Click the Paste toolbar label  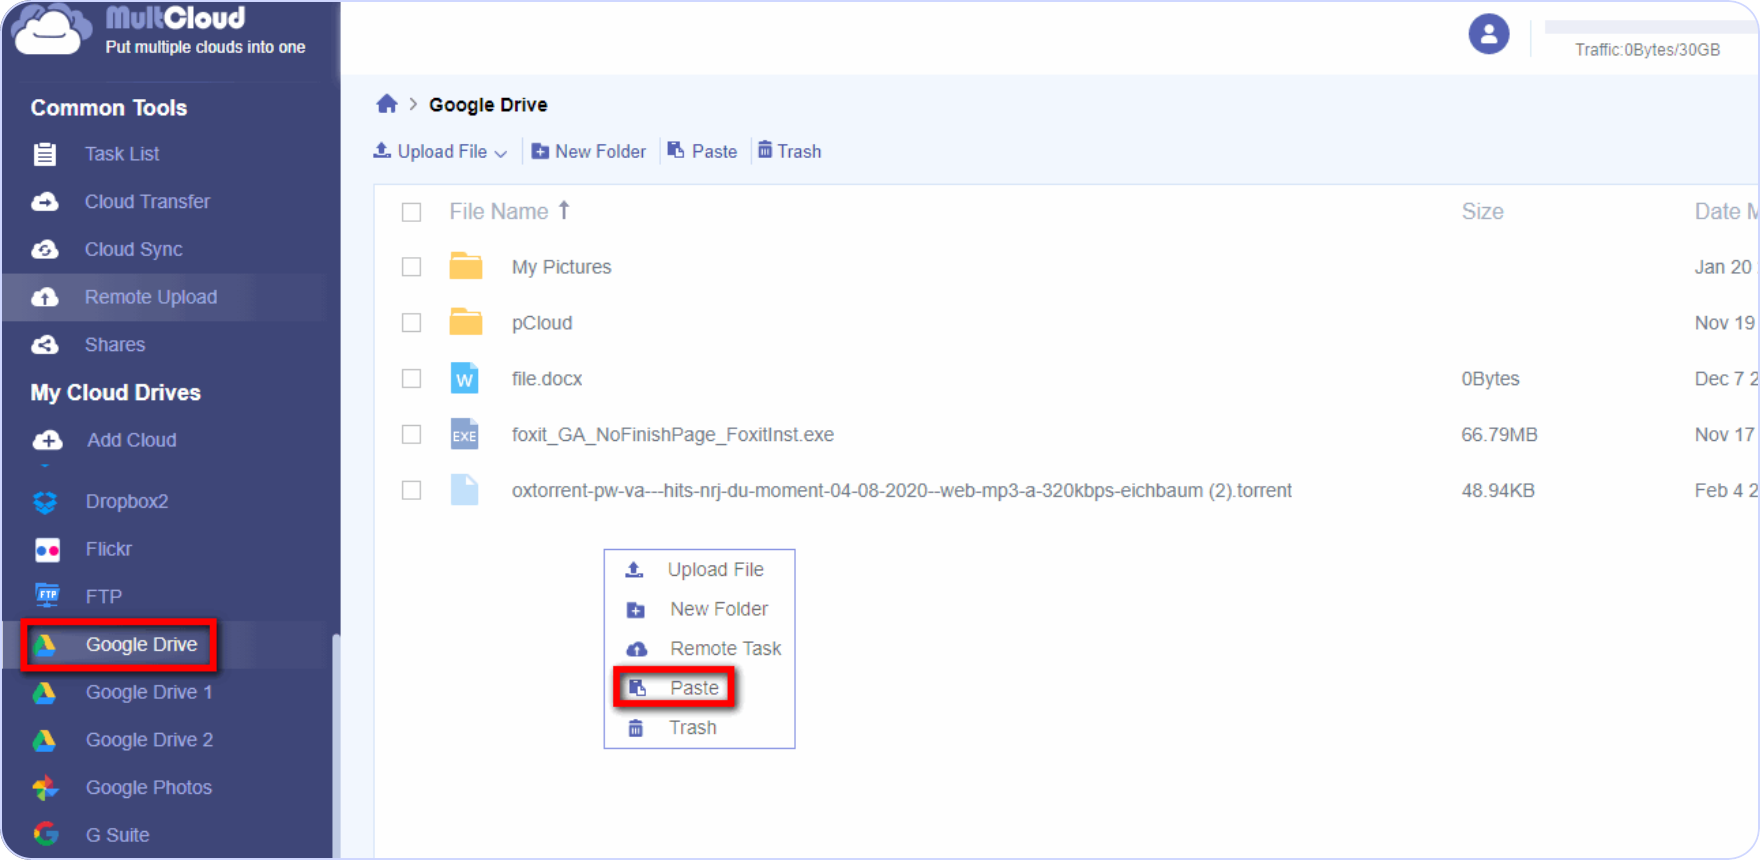(x=715, y=151)
